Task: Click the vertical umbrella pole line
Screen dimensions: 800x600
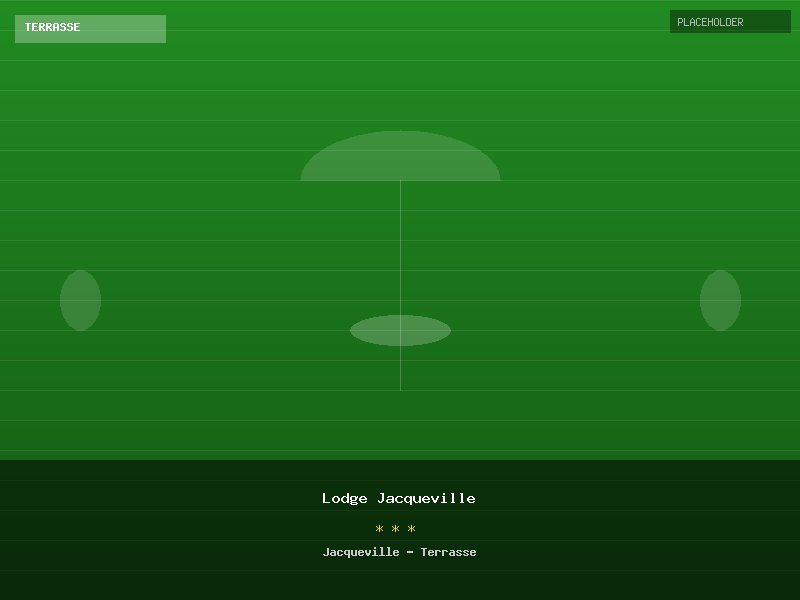Action: (400, 250)
